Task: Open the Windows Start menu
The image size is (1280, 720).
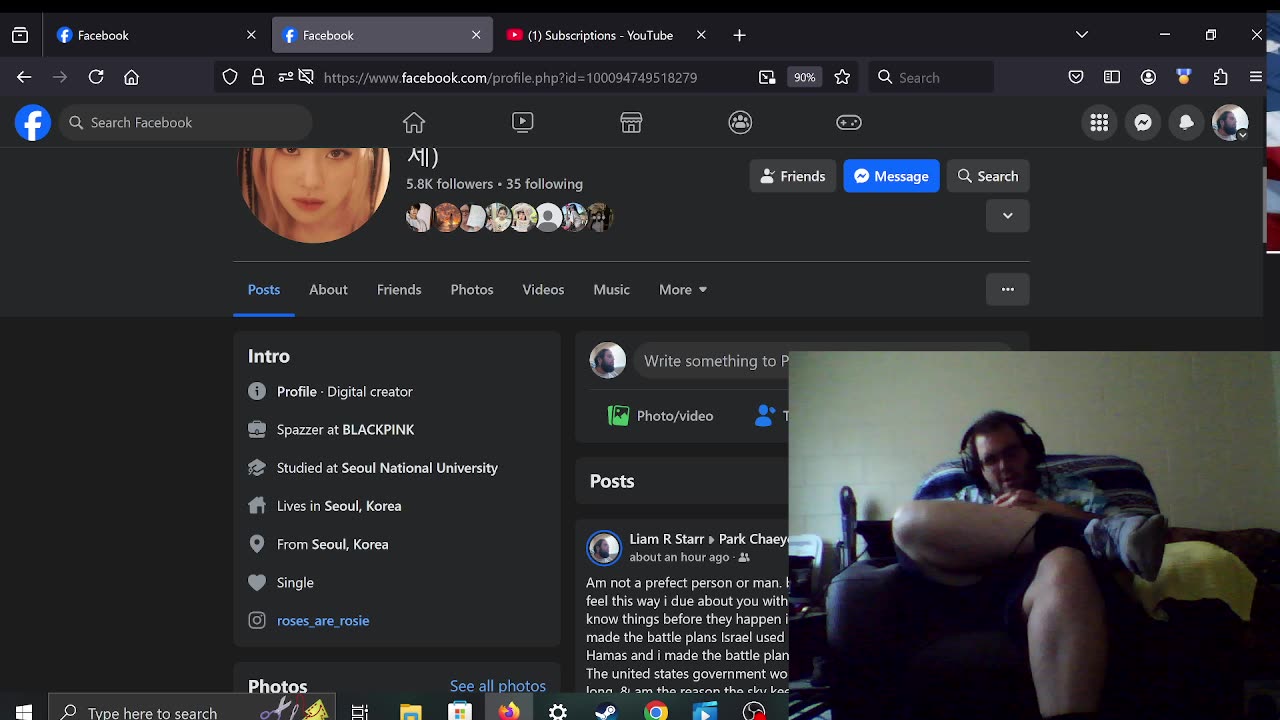Action: 24,711
